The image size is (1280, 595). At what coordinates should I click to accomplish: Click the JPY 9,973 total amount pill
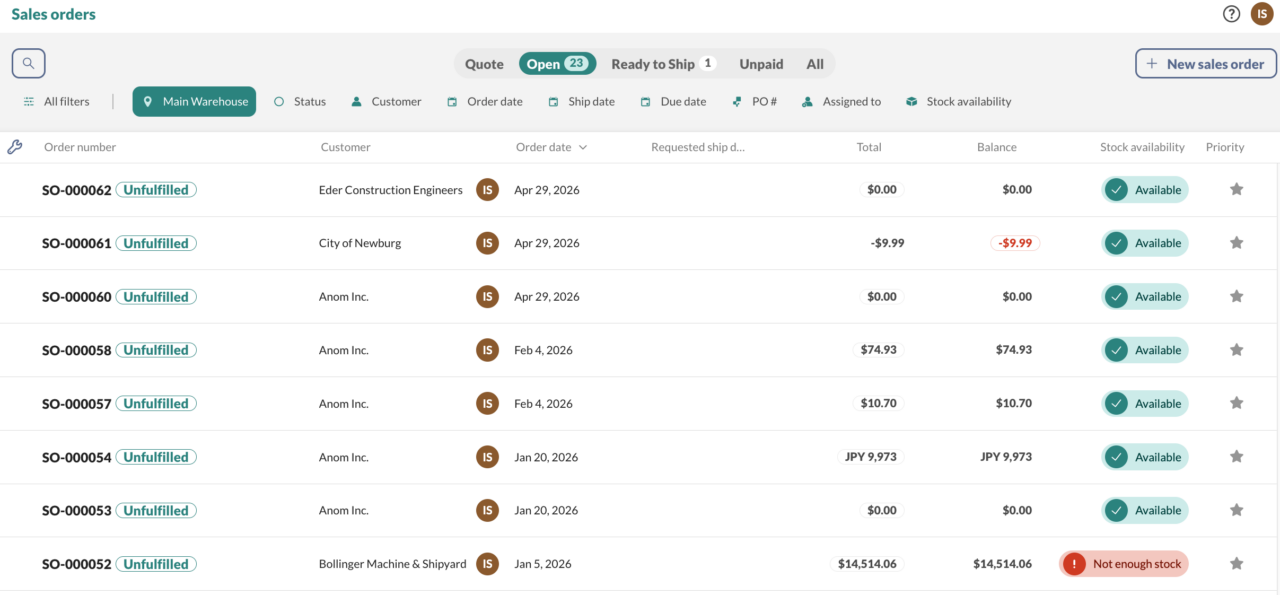coord(870,457)
